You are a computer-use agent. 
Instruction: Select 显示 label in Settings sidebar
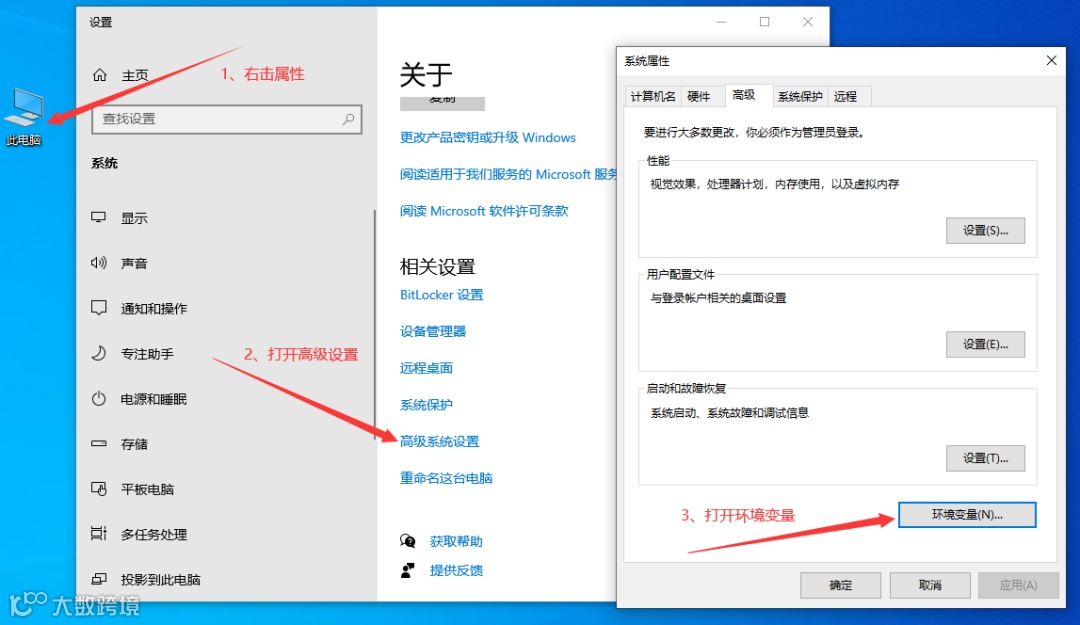[x=134, y=218]
